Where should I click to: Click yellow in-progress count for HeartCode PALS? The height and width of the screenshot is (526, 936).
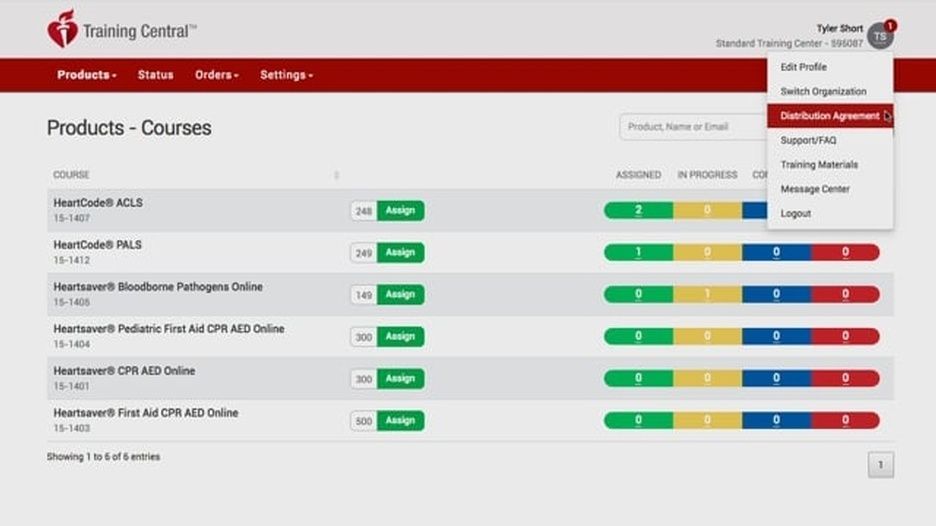coord(707,253)
